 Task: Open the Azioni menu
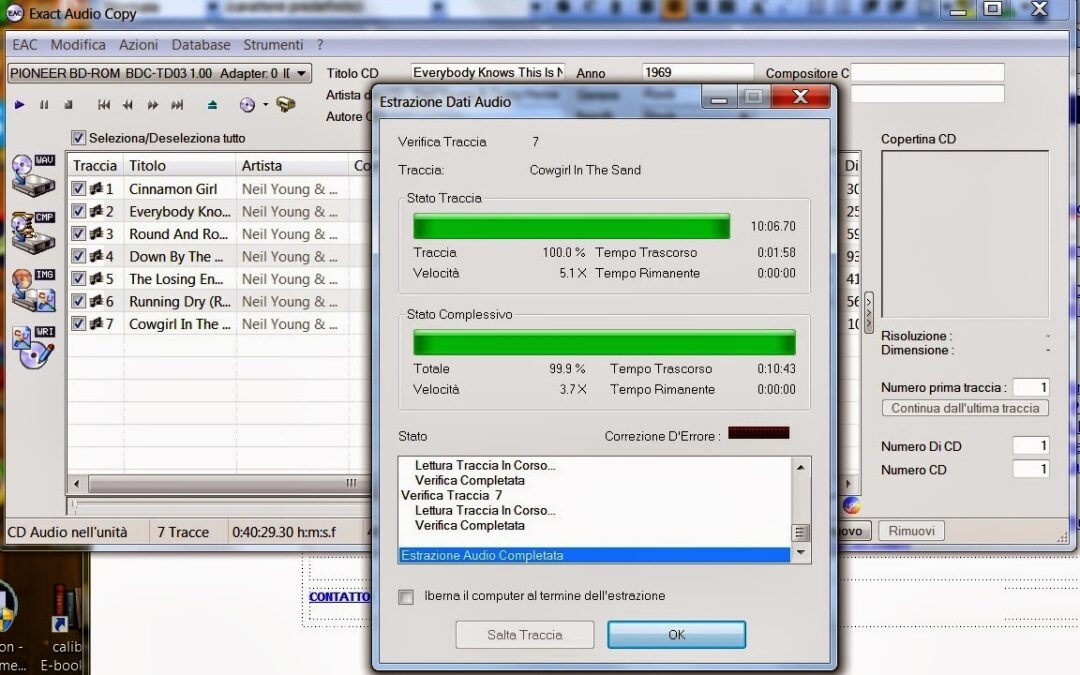(x=139, y=44)
